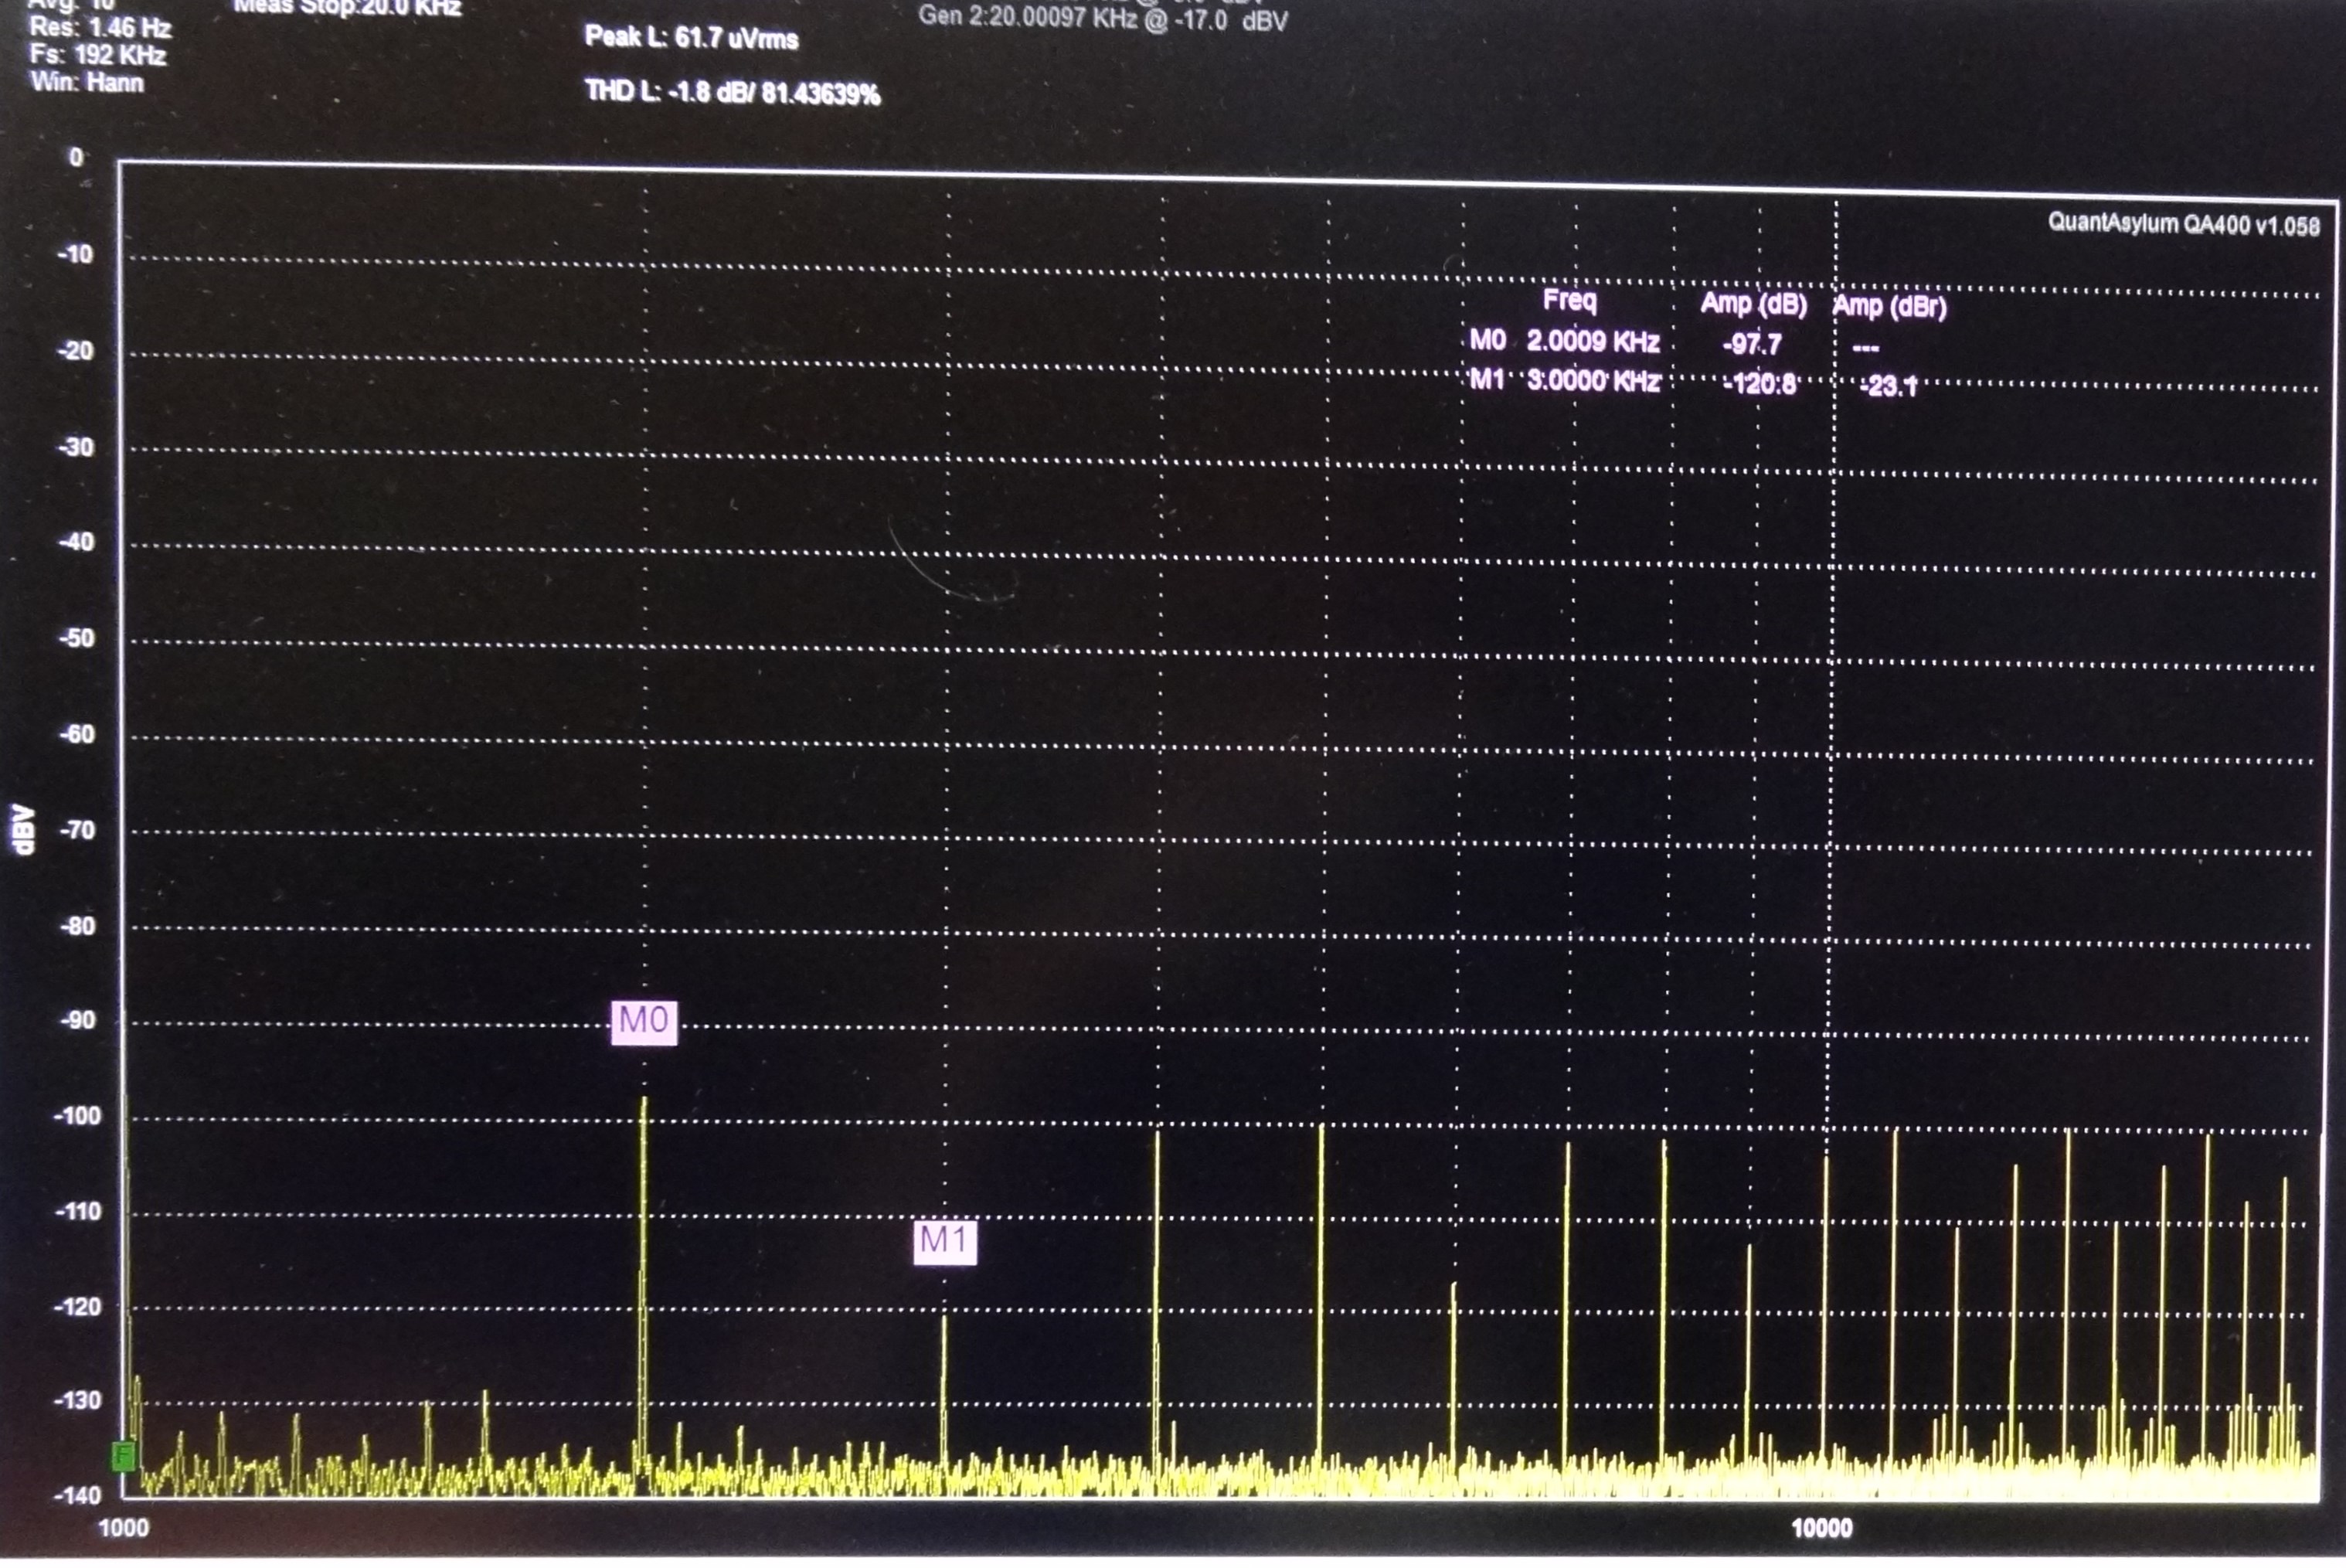
Task: Click the M1 marker label on the spectrum
Action: click(945, 1242)
